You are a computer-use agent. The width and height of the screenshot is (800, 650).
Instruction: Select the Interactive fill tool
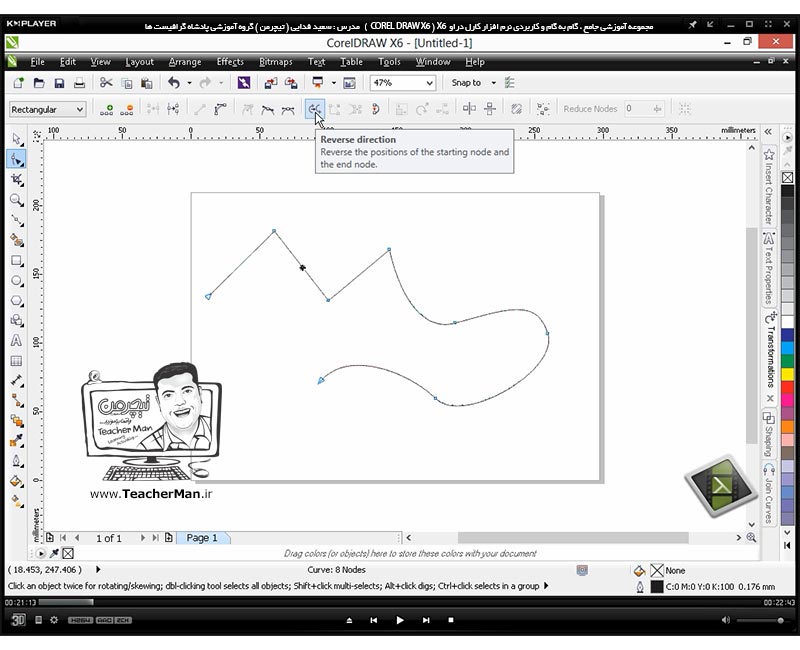coord(16,502)
